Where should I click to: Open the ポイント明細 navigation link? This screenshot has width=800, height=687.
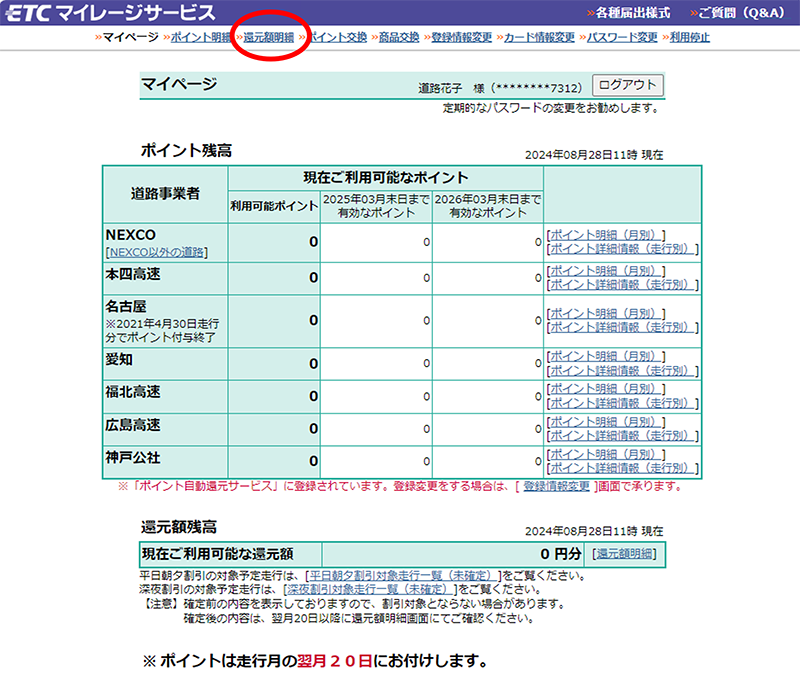pos(201,37)
